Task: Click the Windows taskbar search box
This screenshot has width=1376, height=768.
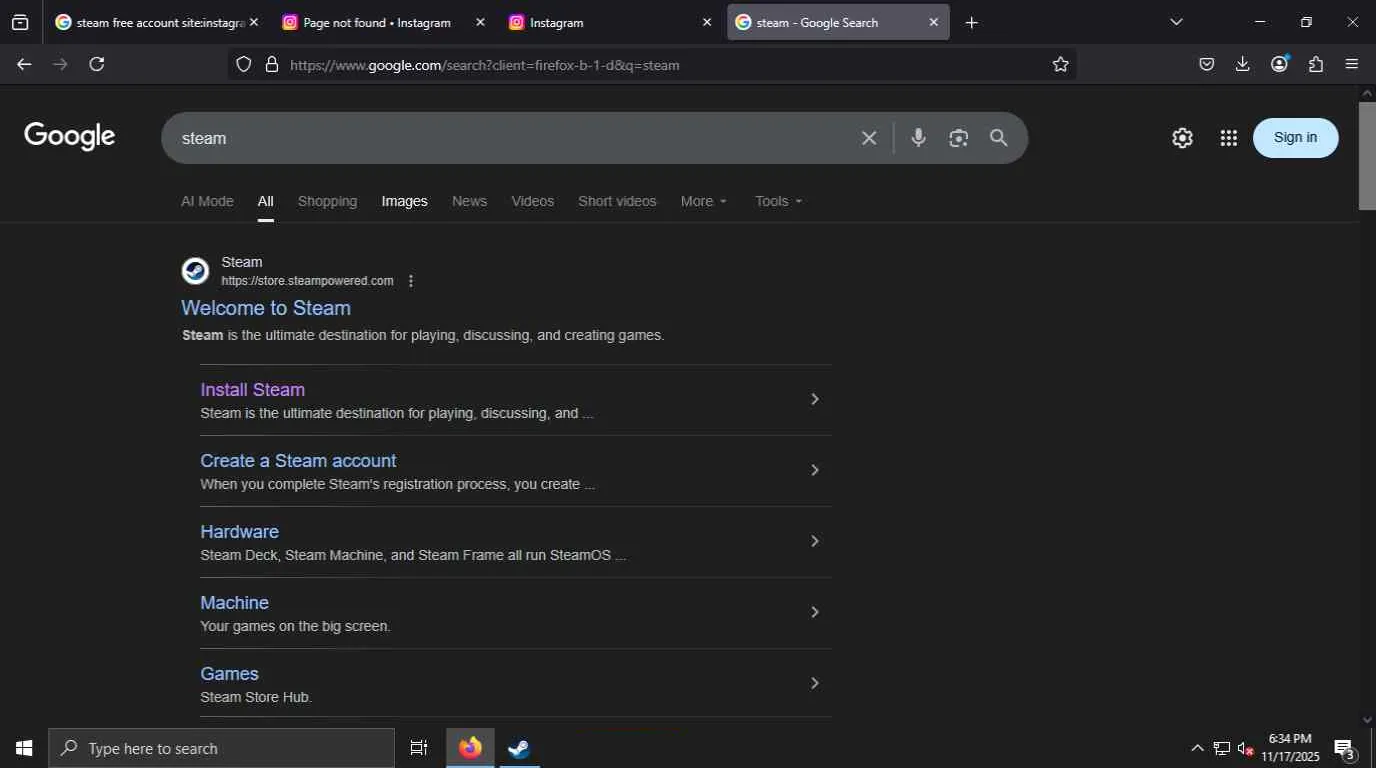Action: (x=221, y=748)
